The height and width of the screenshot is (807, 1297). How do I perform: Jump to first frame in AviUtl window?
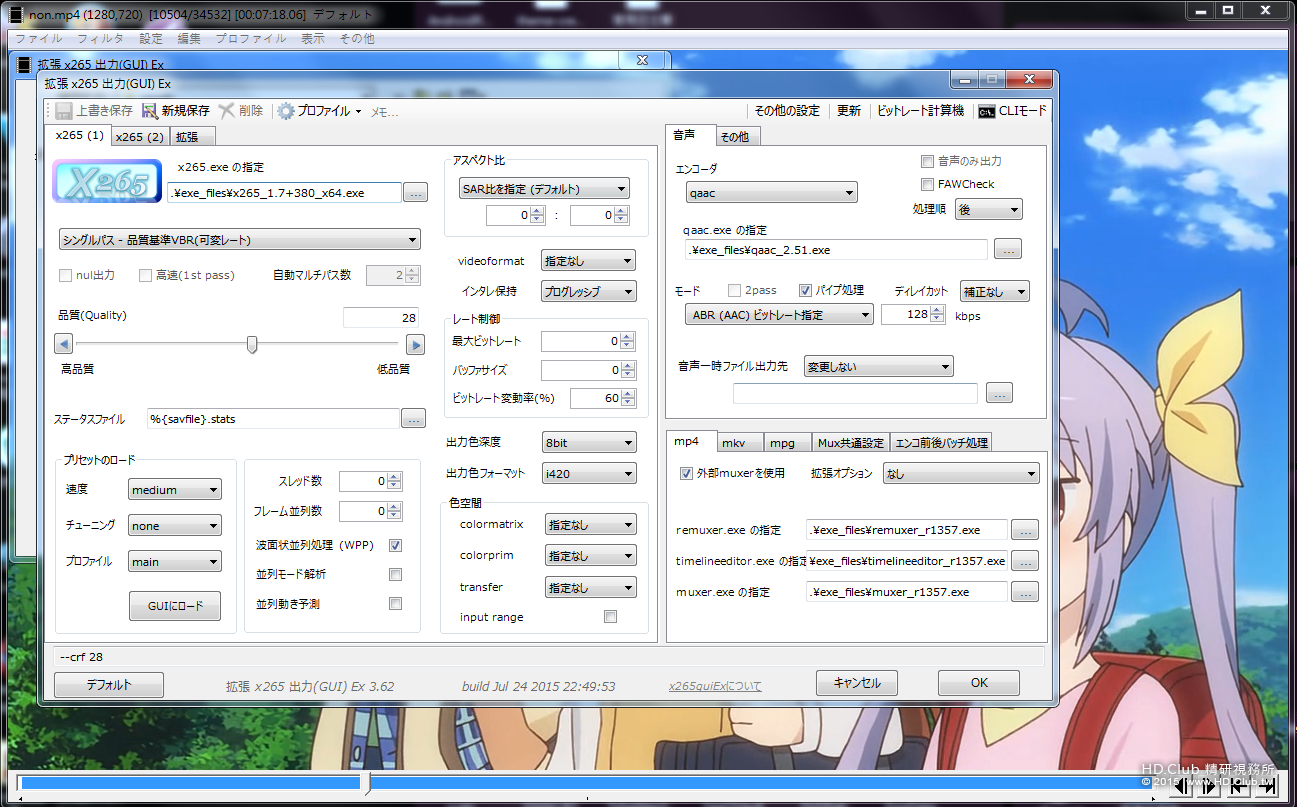1238,786
